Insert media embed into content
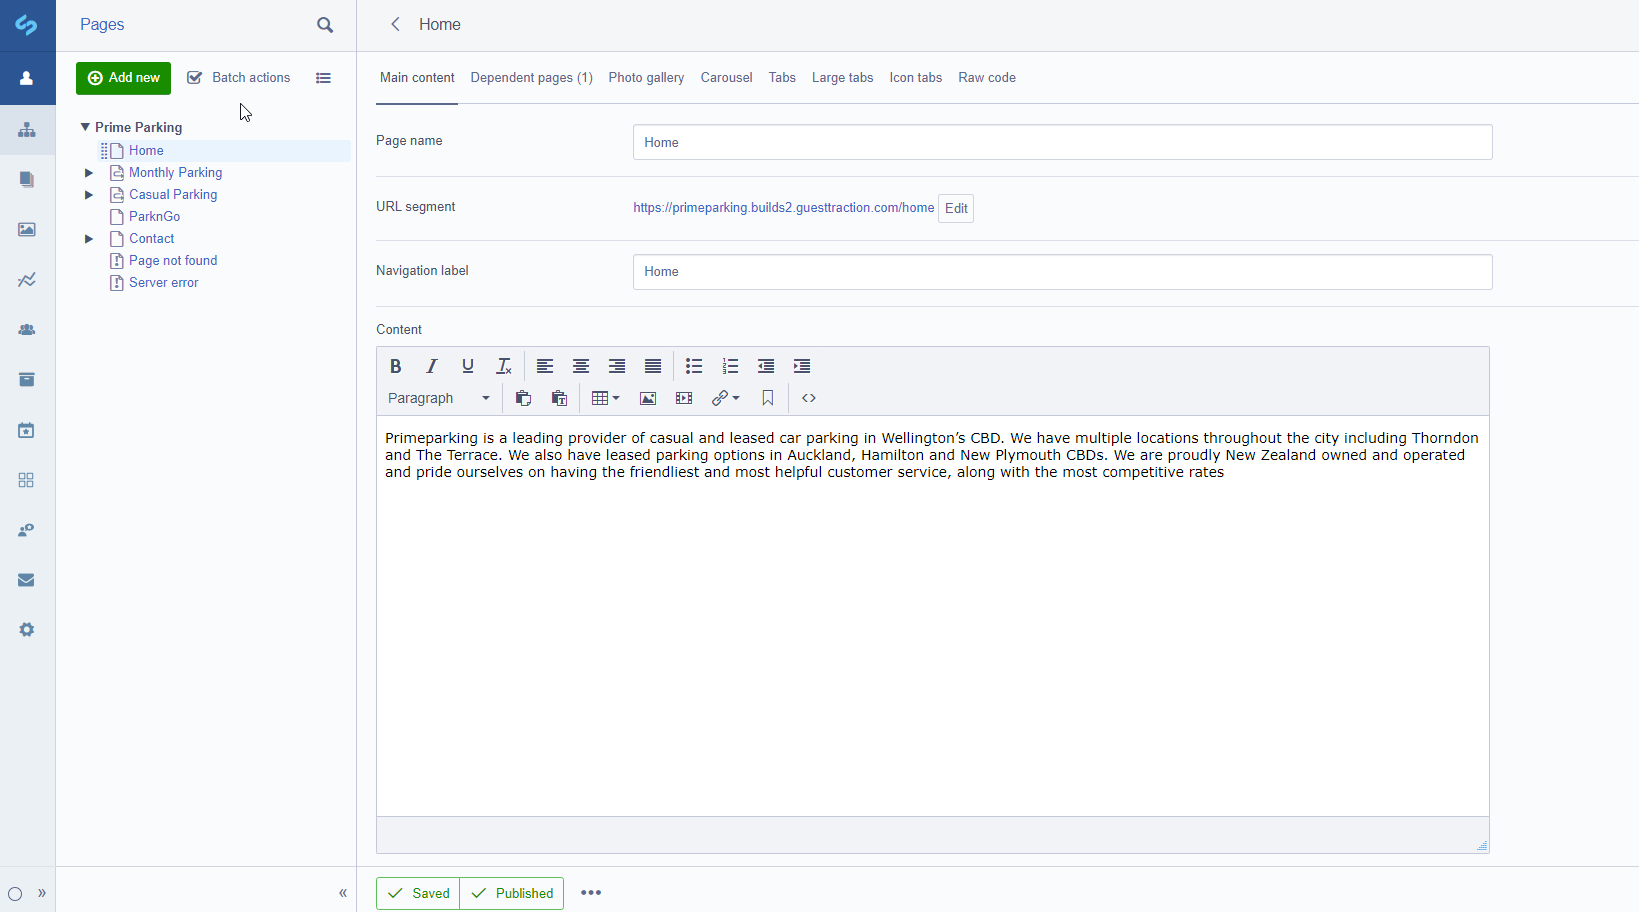The width and height of the screenshot is (1639, 912). [684, 398]
